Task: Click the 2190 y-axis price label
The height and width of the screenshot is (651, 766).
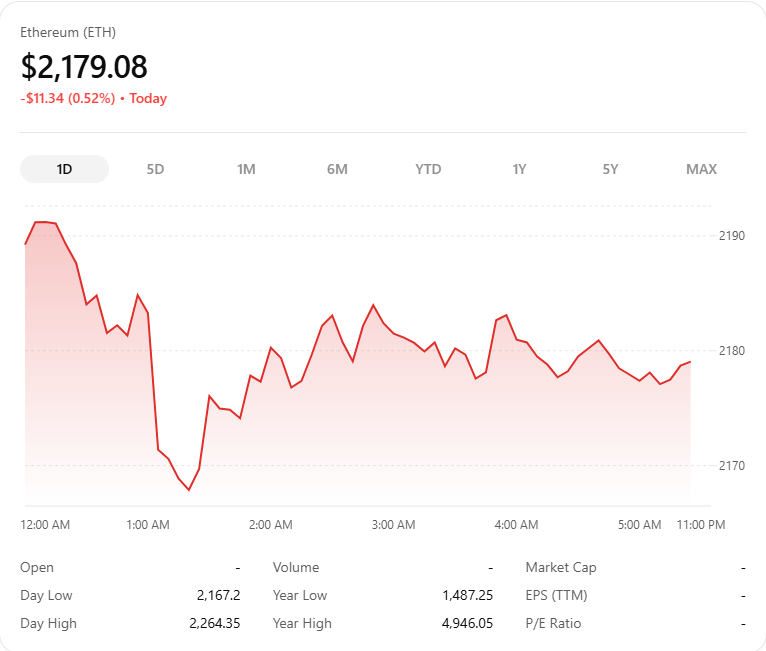Action: (x=732, y=236)
